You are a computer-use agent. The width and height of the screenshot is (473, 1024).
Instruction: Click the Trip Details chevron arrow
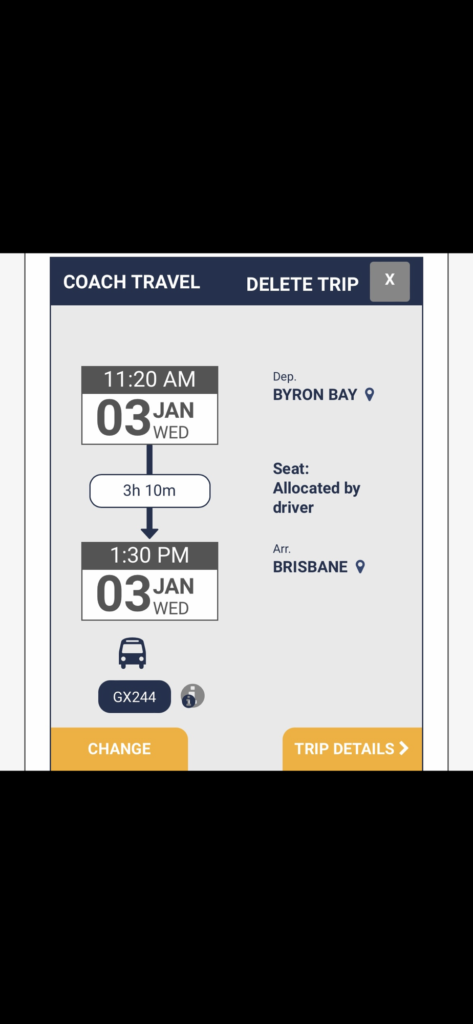tap(404, 748)
